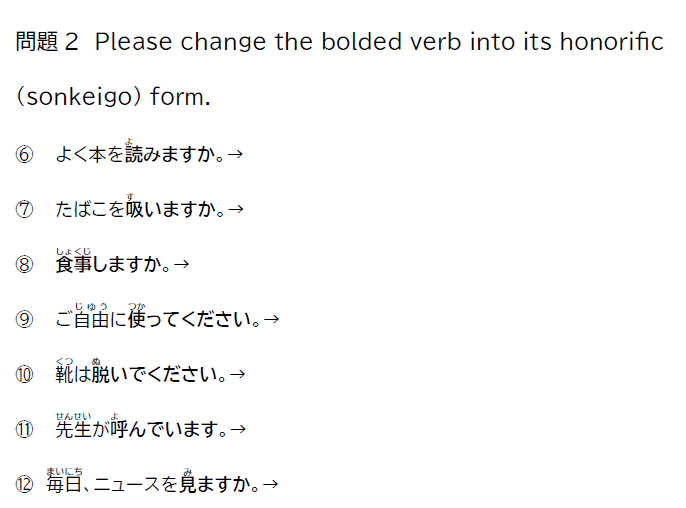Click the bold verb 見 in the ニュース sentence

pos(187,485)
